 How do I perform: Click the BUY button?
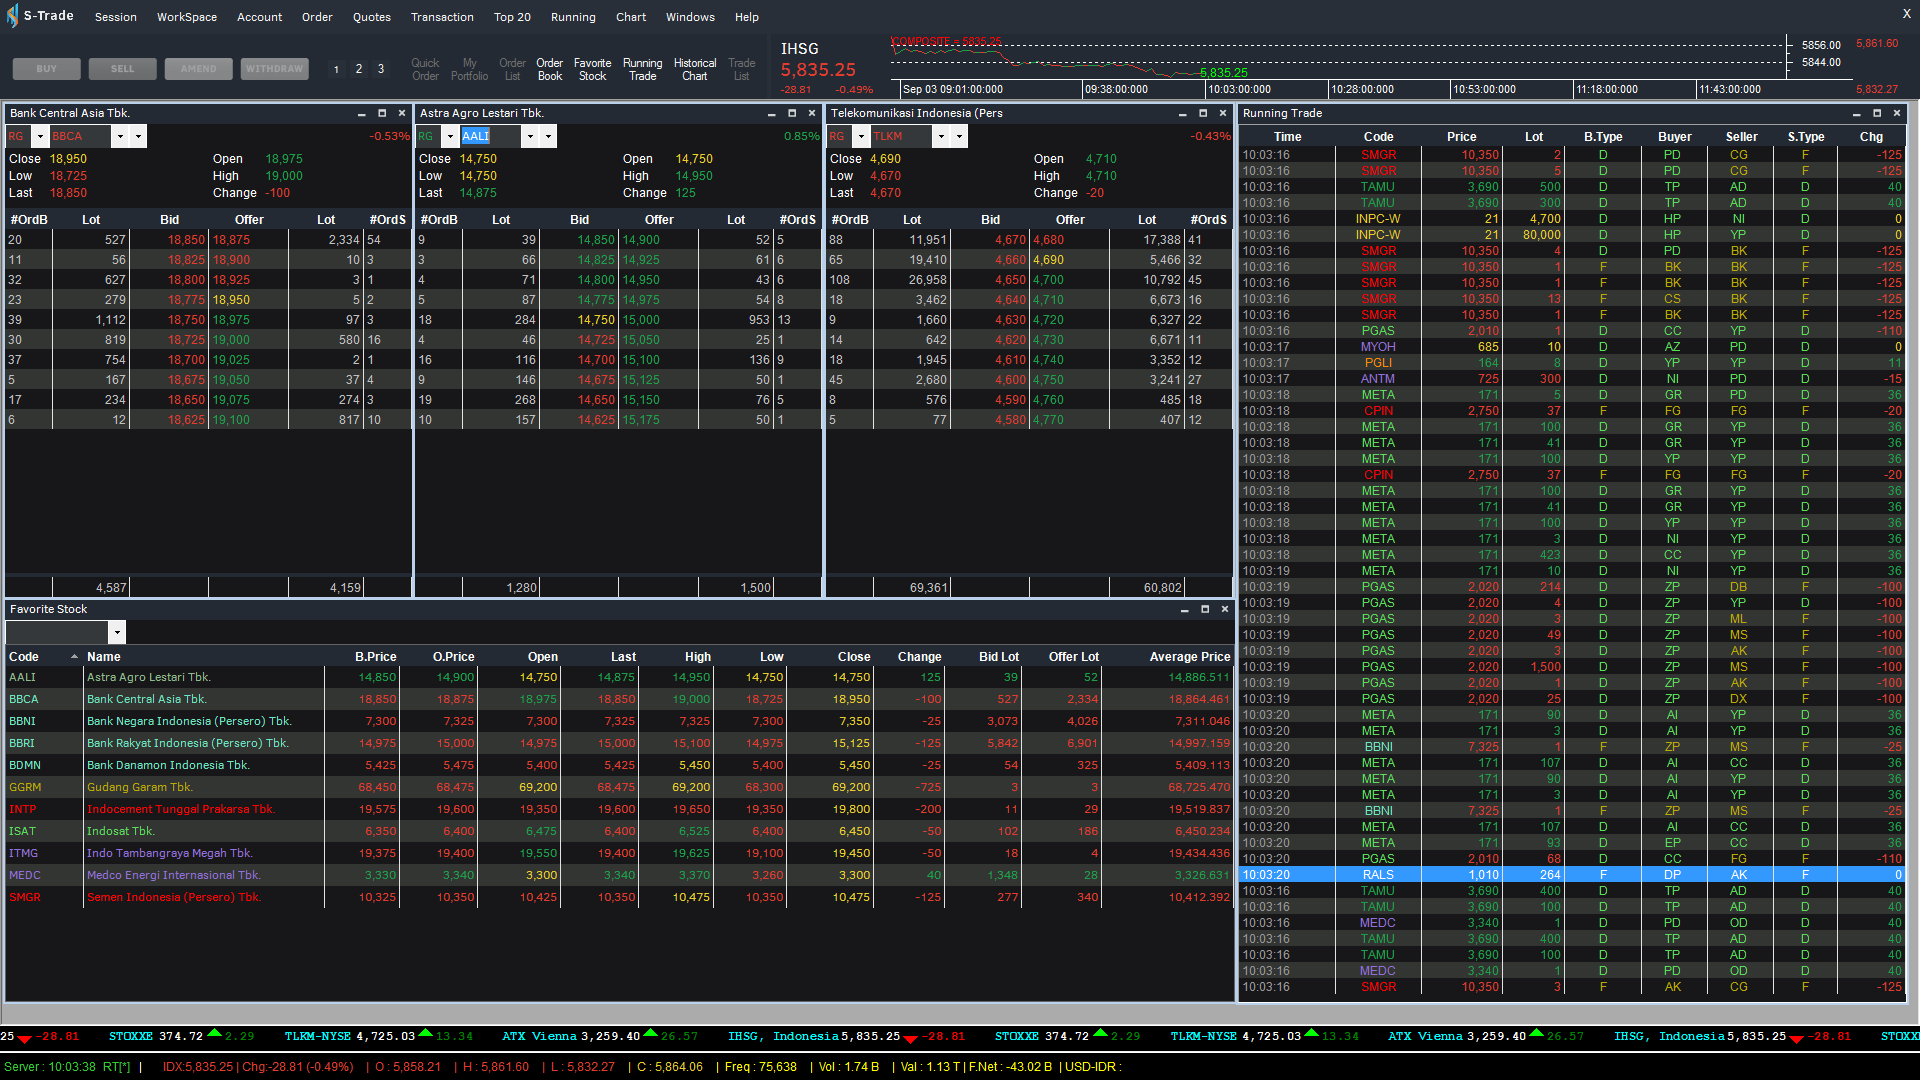tap(47, 69)
